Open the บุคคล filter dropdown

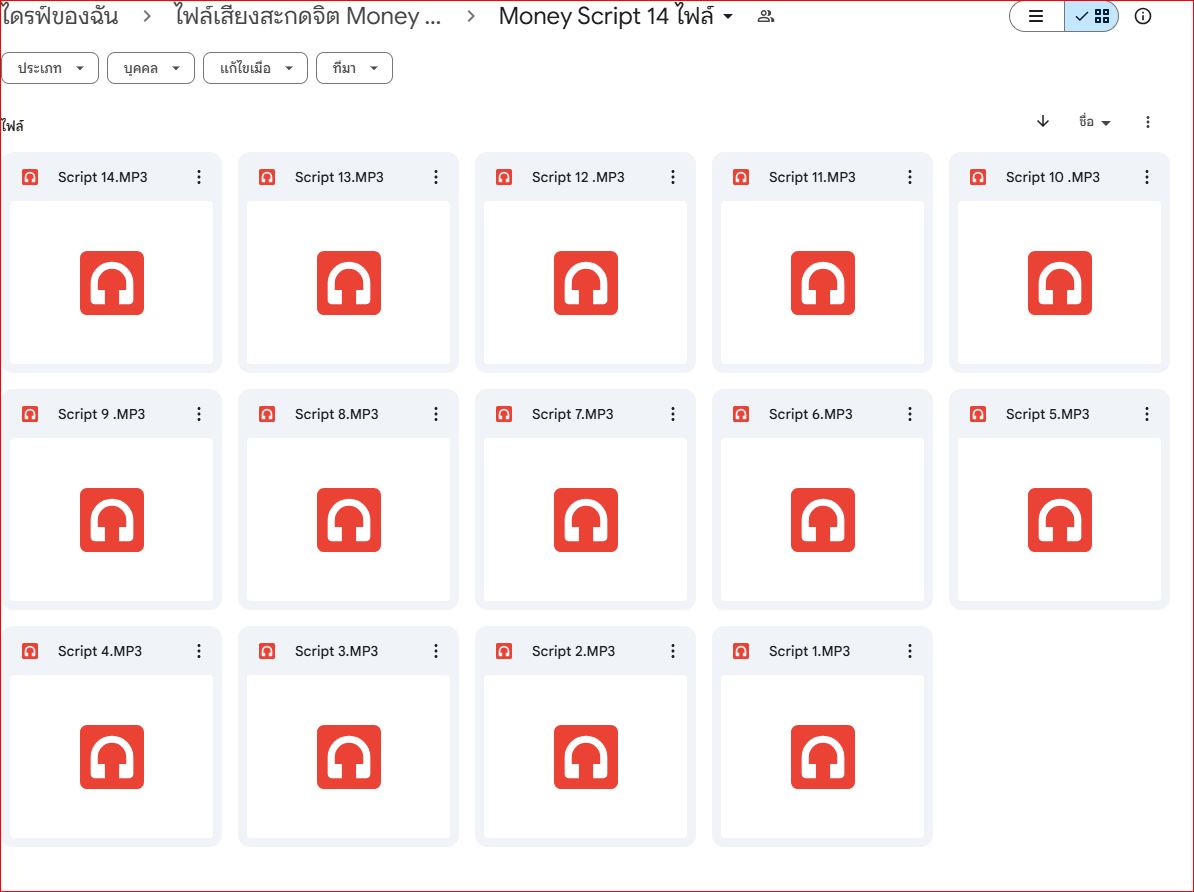point(151,68)
